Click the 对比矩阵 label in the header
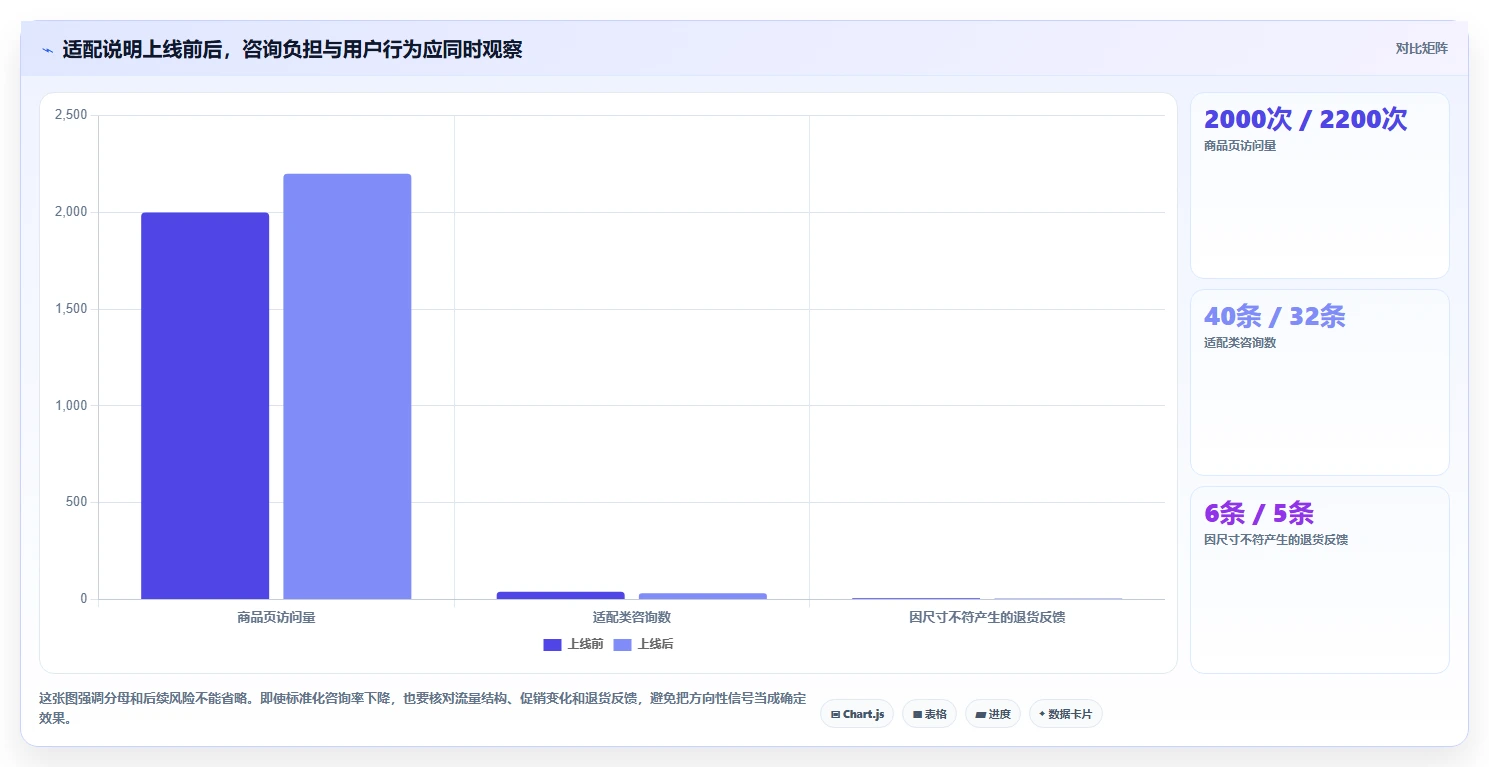The height and width of the screenshot is (767, 1489). (x=1422, y=48)
